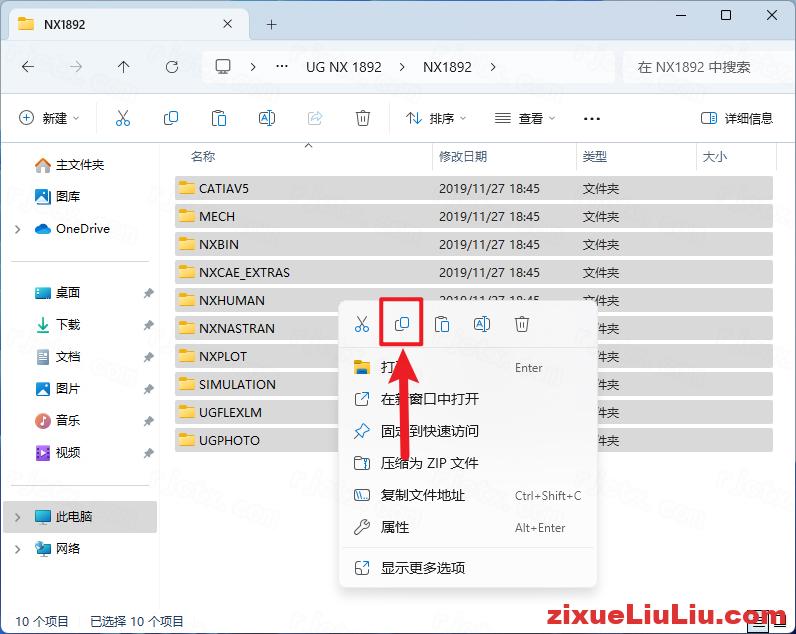This screenshot has height=634, width=796.
Task: Select the MECH folder
Action: [x=474, y=216]
